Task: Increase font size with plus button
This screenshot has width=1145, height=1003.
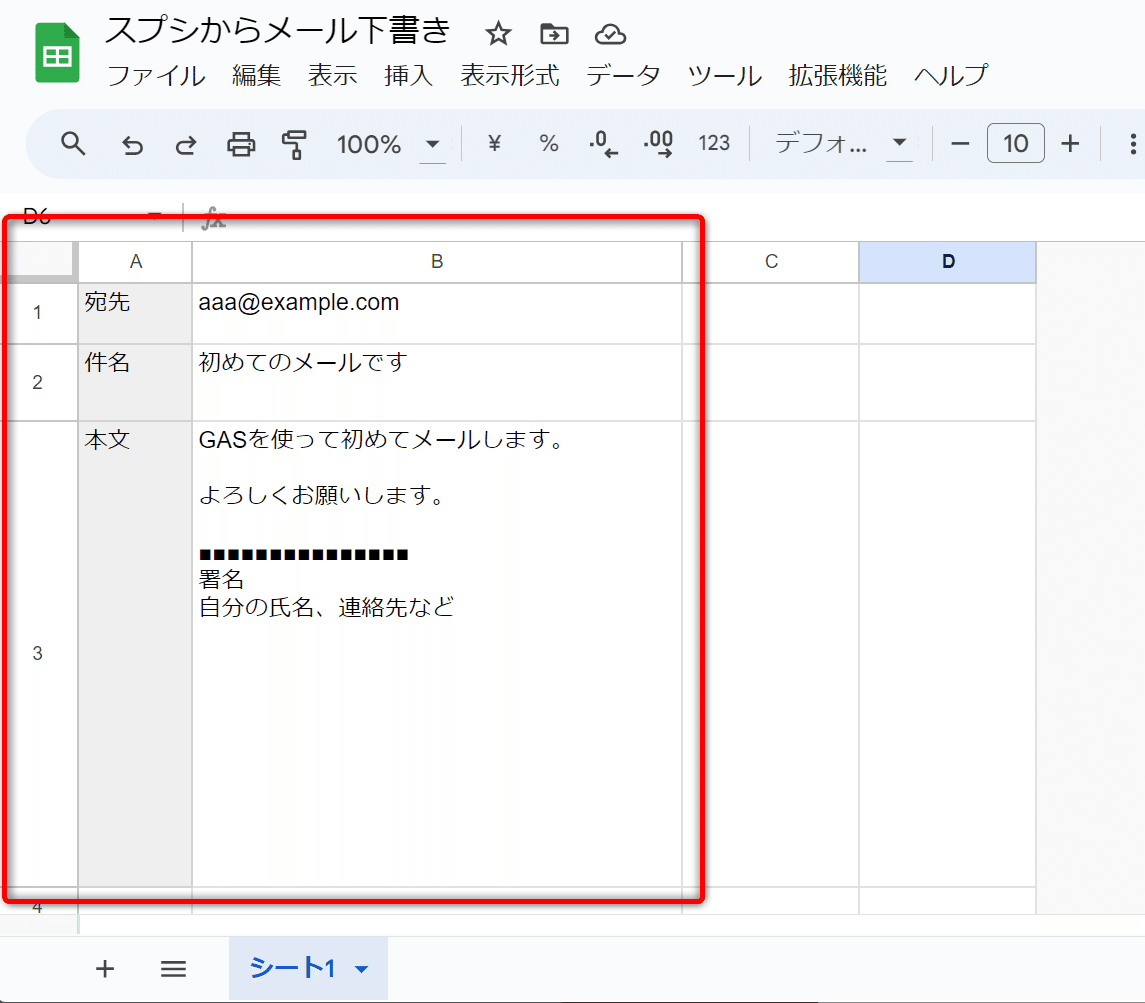Action: [1070, 144]
